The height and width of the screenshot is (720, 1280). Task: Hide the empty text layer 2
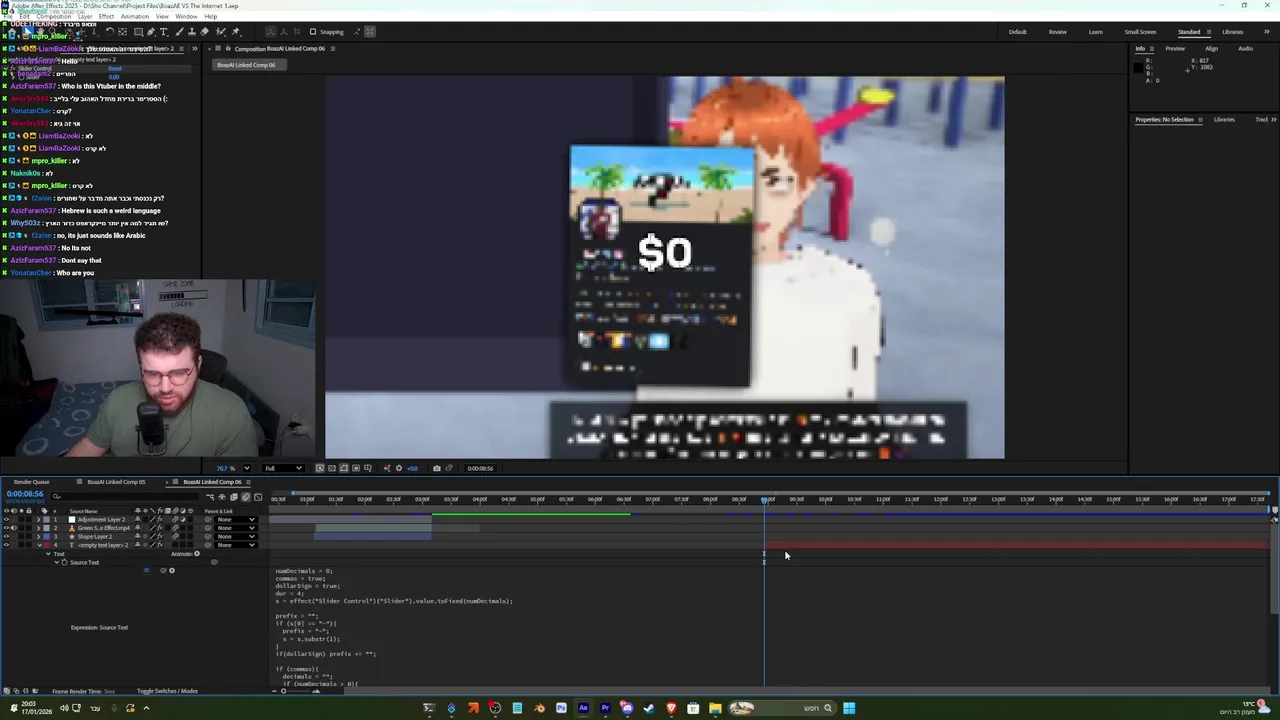pyautogui.click(x=7, y=545)
